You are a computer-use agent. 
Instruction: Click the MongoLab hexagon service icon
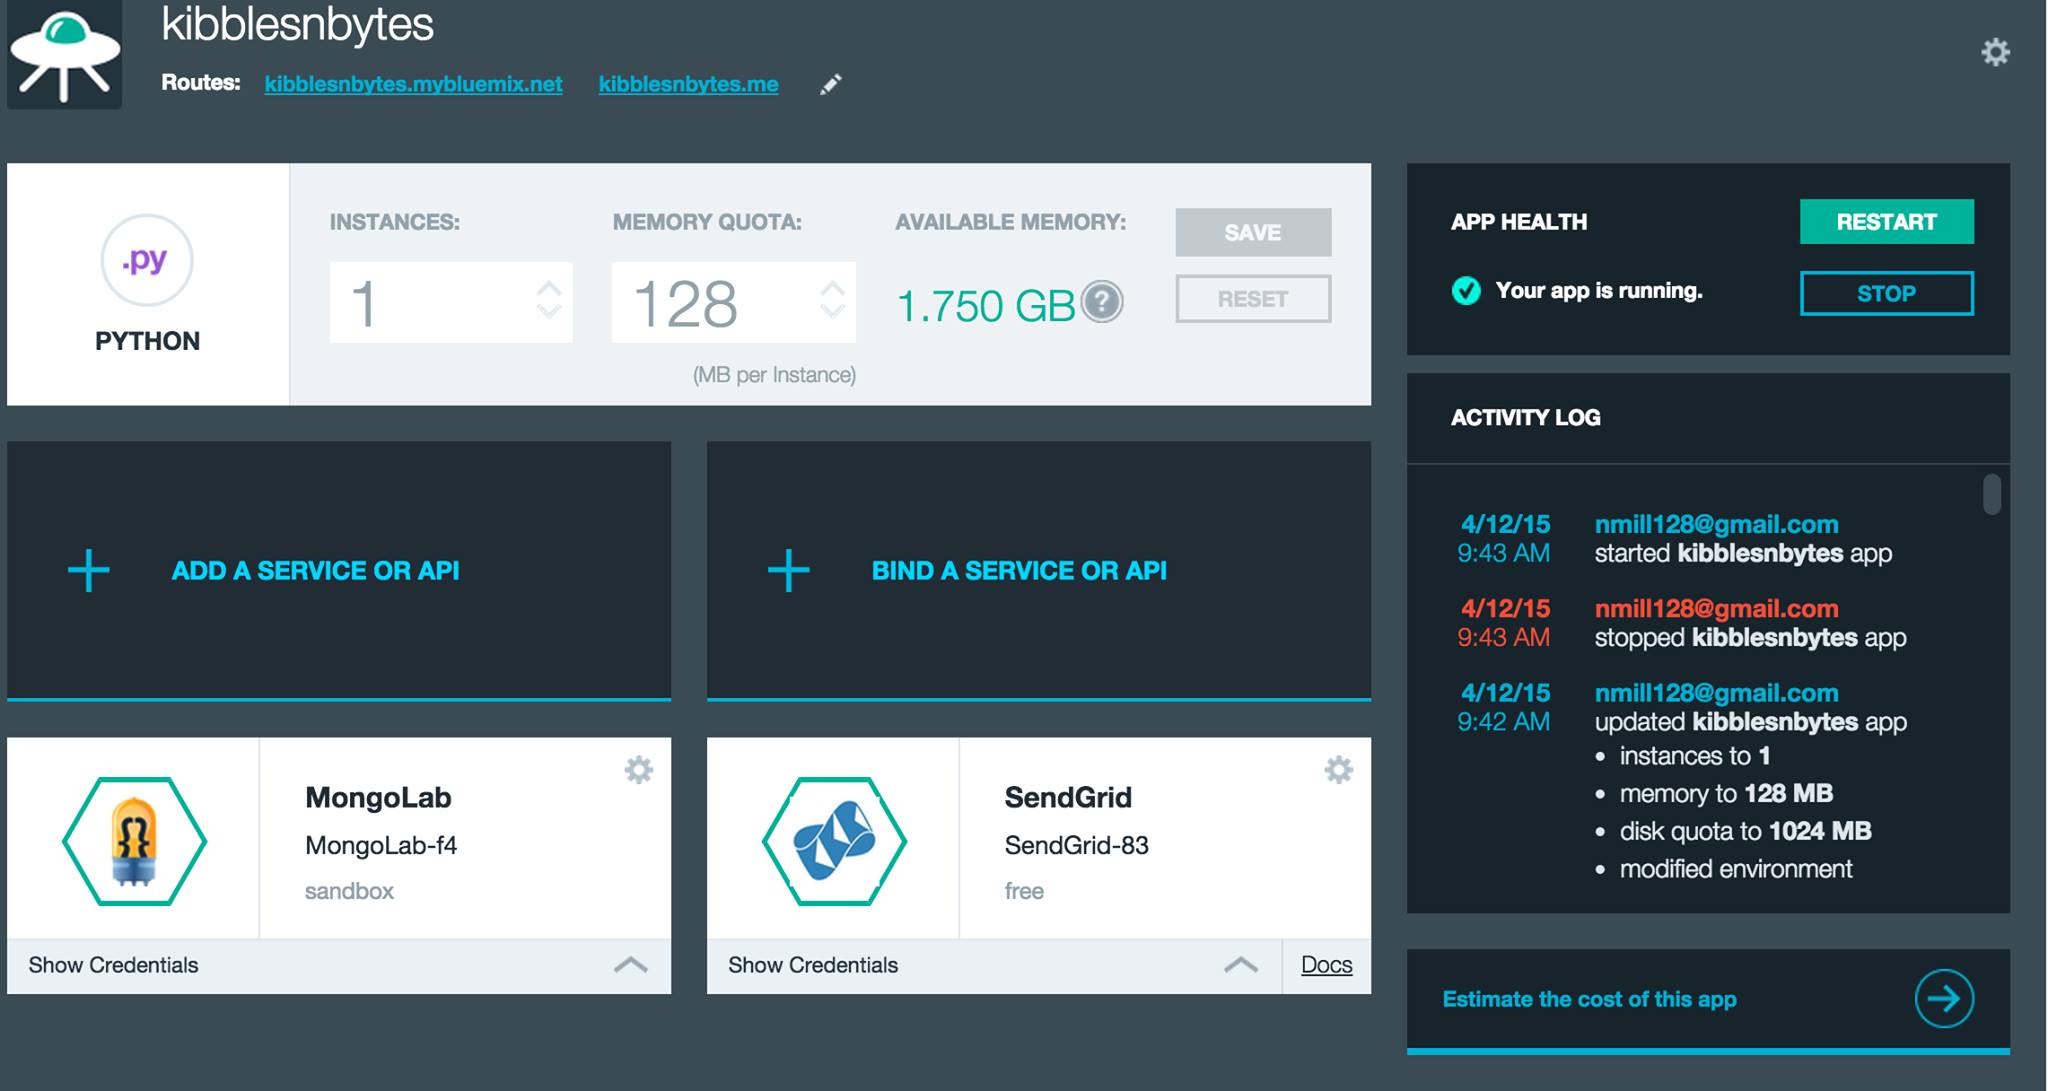click(135, 841)
